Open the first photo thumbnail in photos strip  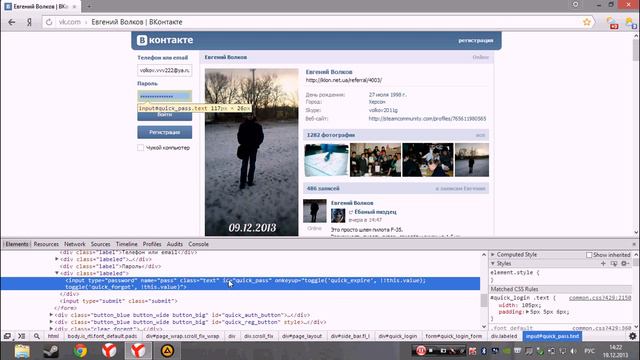pyautogui.click(x=326, y=160)
